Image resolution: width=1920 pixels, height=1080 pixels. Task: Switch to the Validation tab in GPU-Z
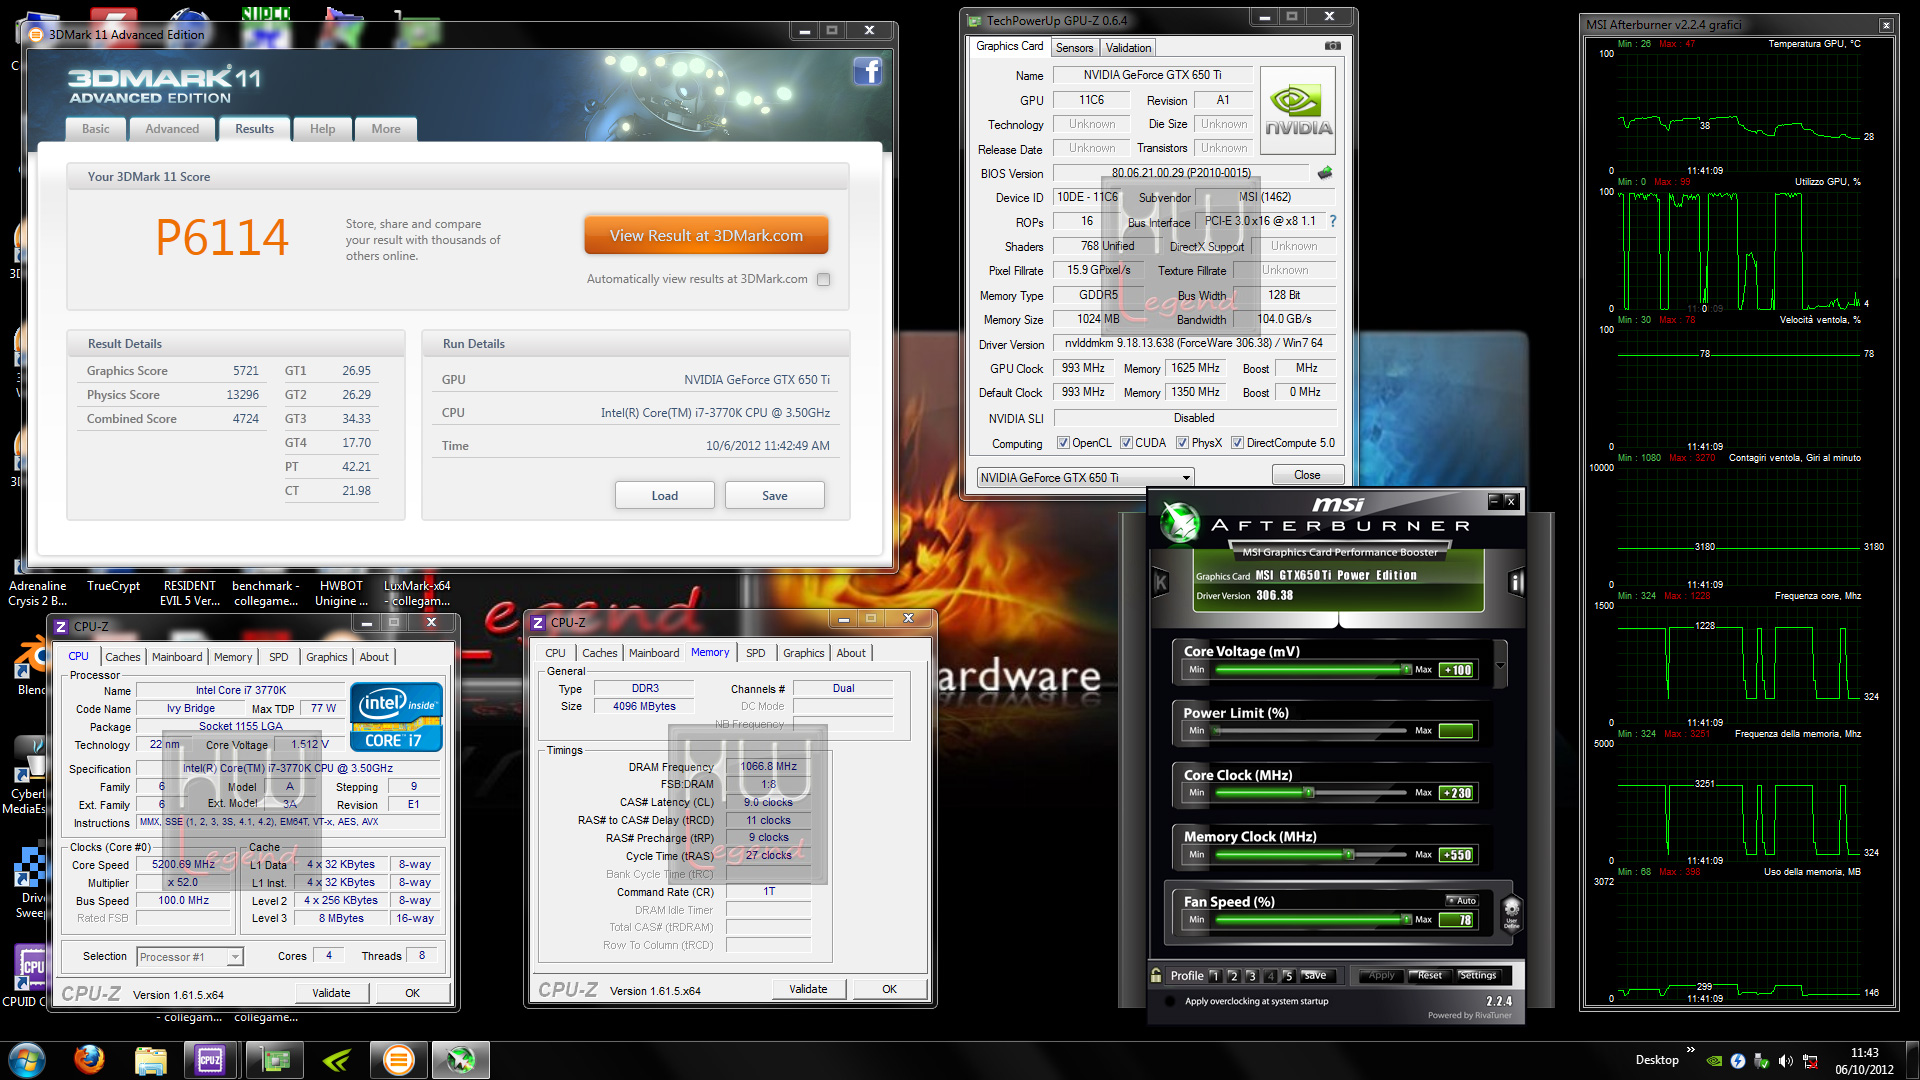[1128, 48]
